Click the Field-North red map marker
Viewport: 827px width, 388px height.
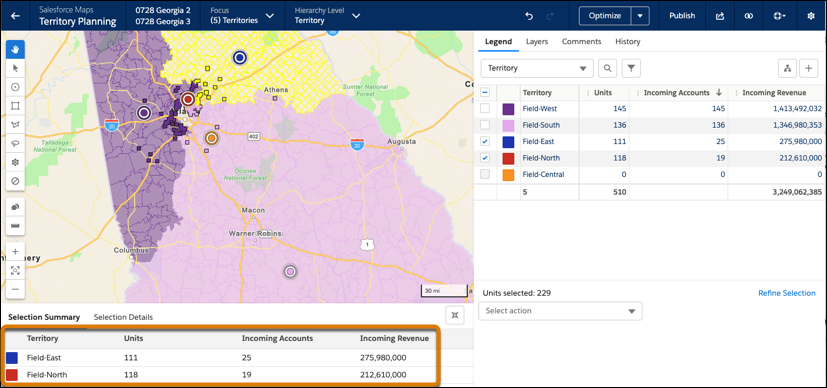tap(188, 99)
